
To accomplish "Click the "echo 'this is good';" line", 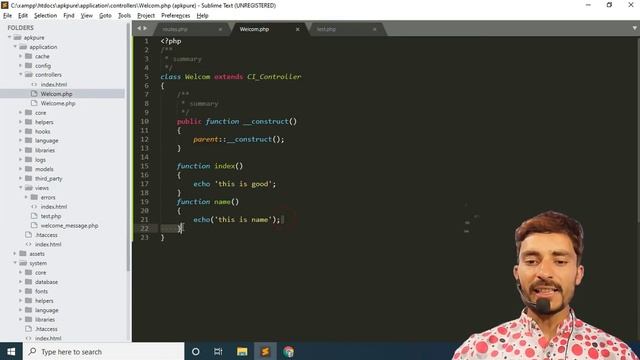I will pos(235,184).
